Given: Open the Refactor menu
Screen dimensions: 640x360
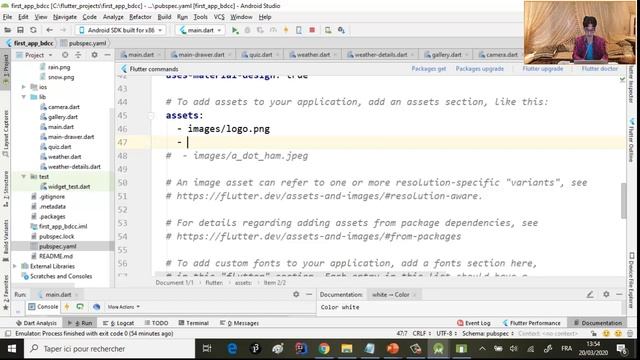Looking at the screenshot, I should [x=140, y=17].
